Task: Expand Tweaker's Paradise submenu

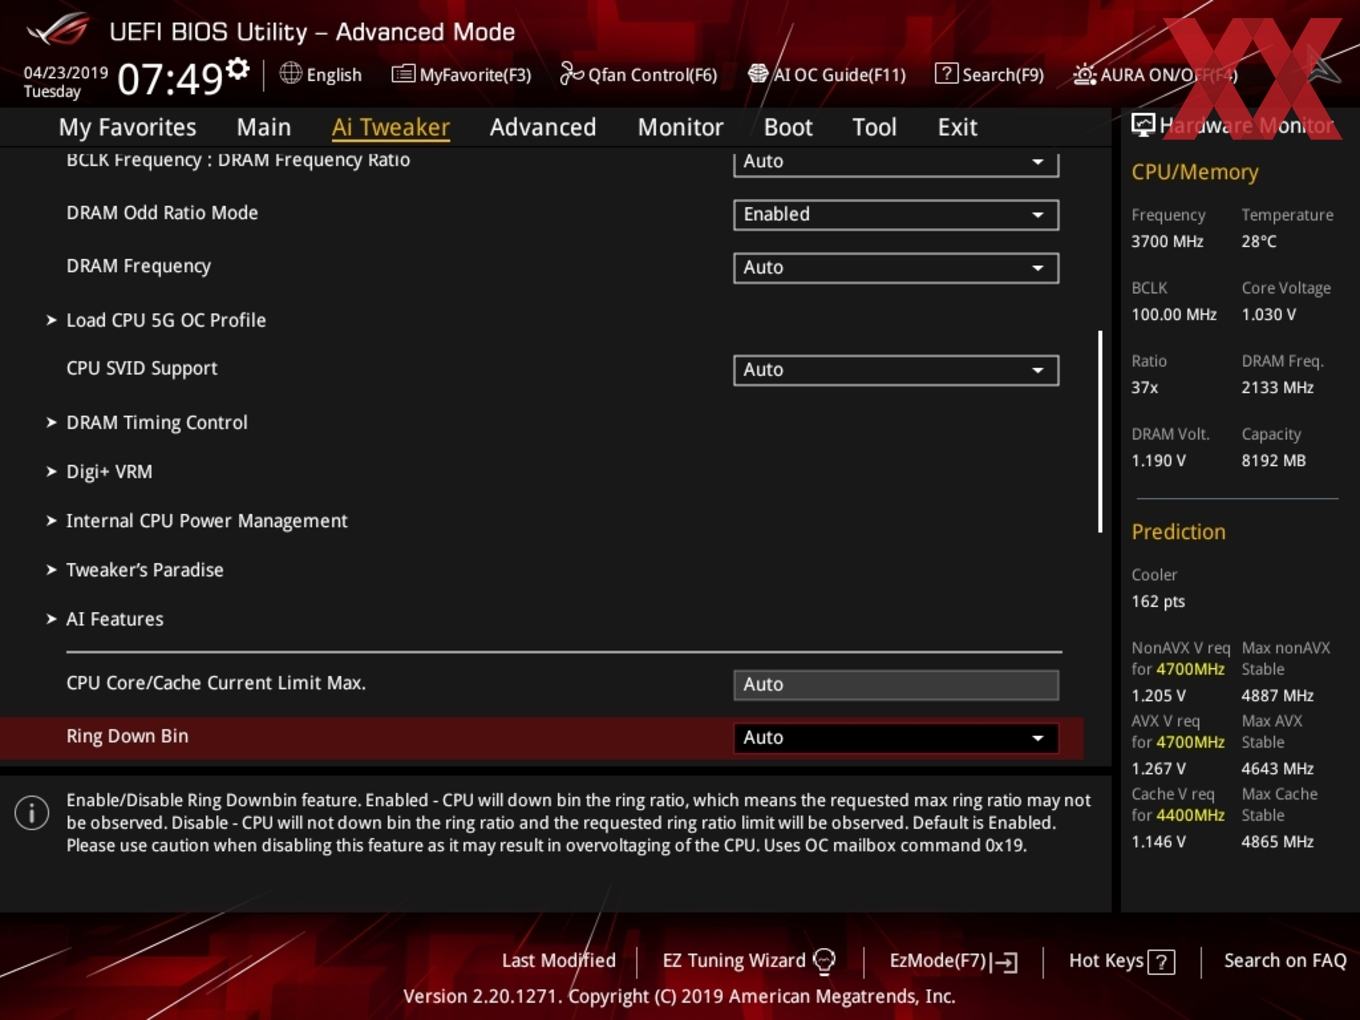Action: 145,569
